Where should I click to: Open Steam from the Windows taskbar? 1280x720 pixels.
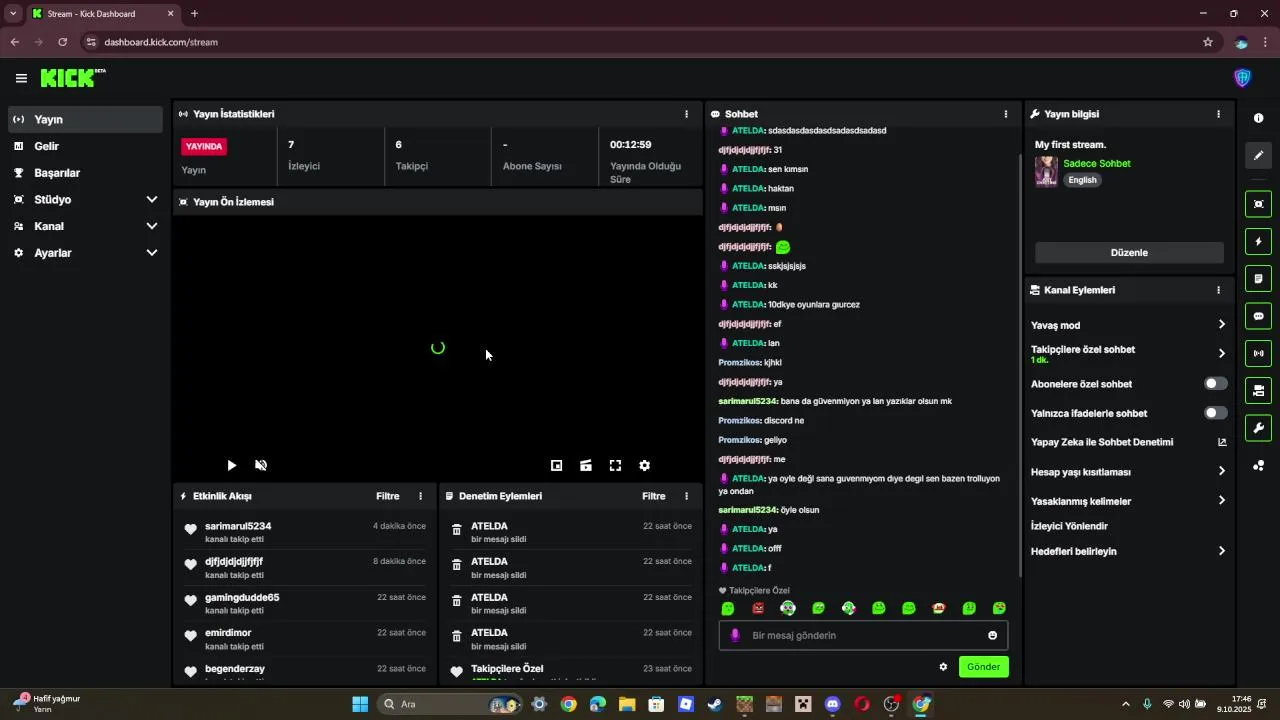click(x=715, y=704)
